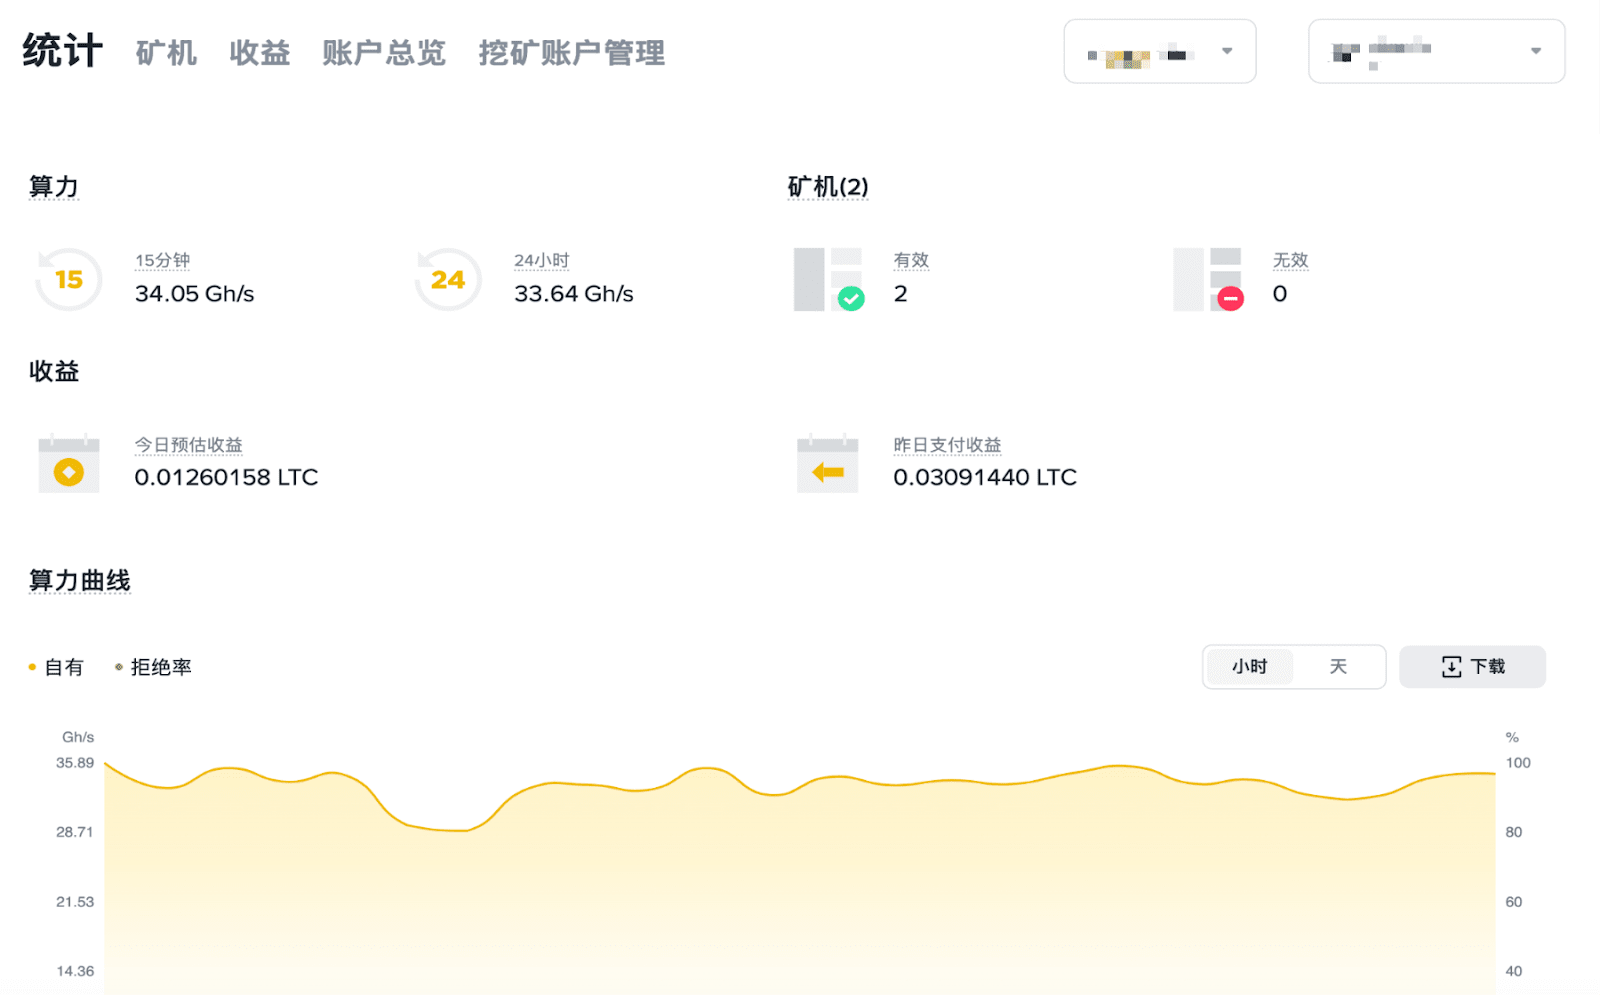Open the left account dropdown in the header
Screen dimensions: 1600x995
pyautogui.click(x=1159, y=51)
